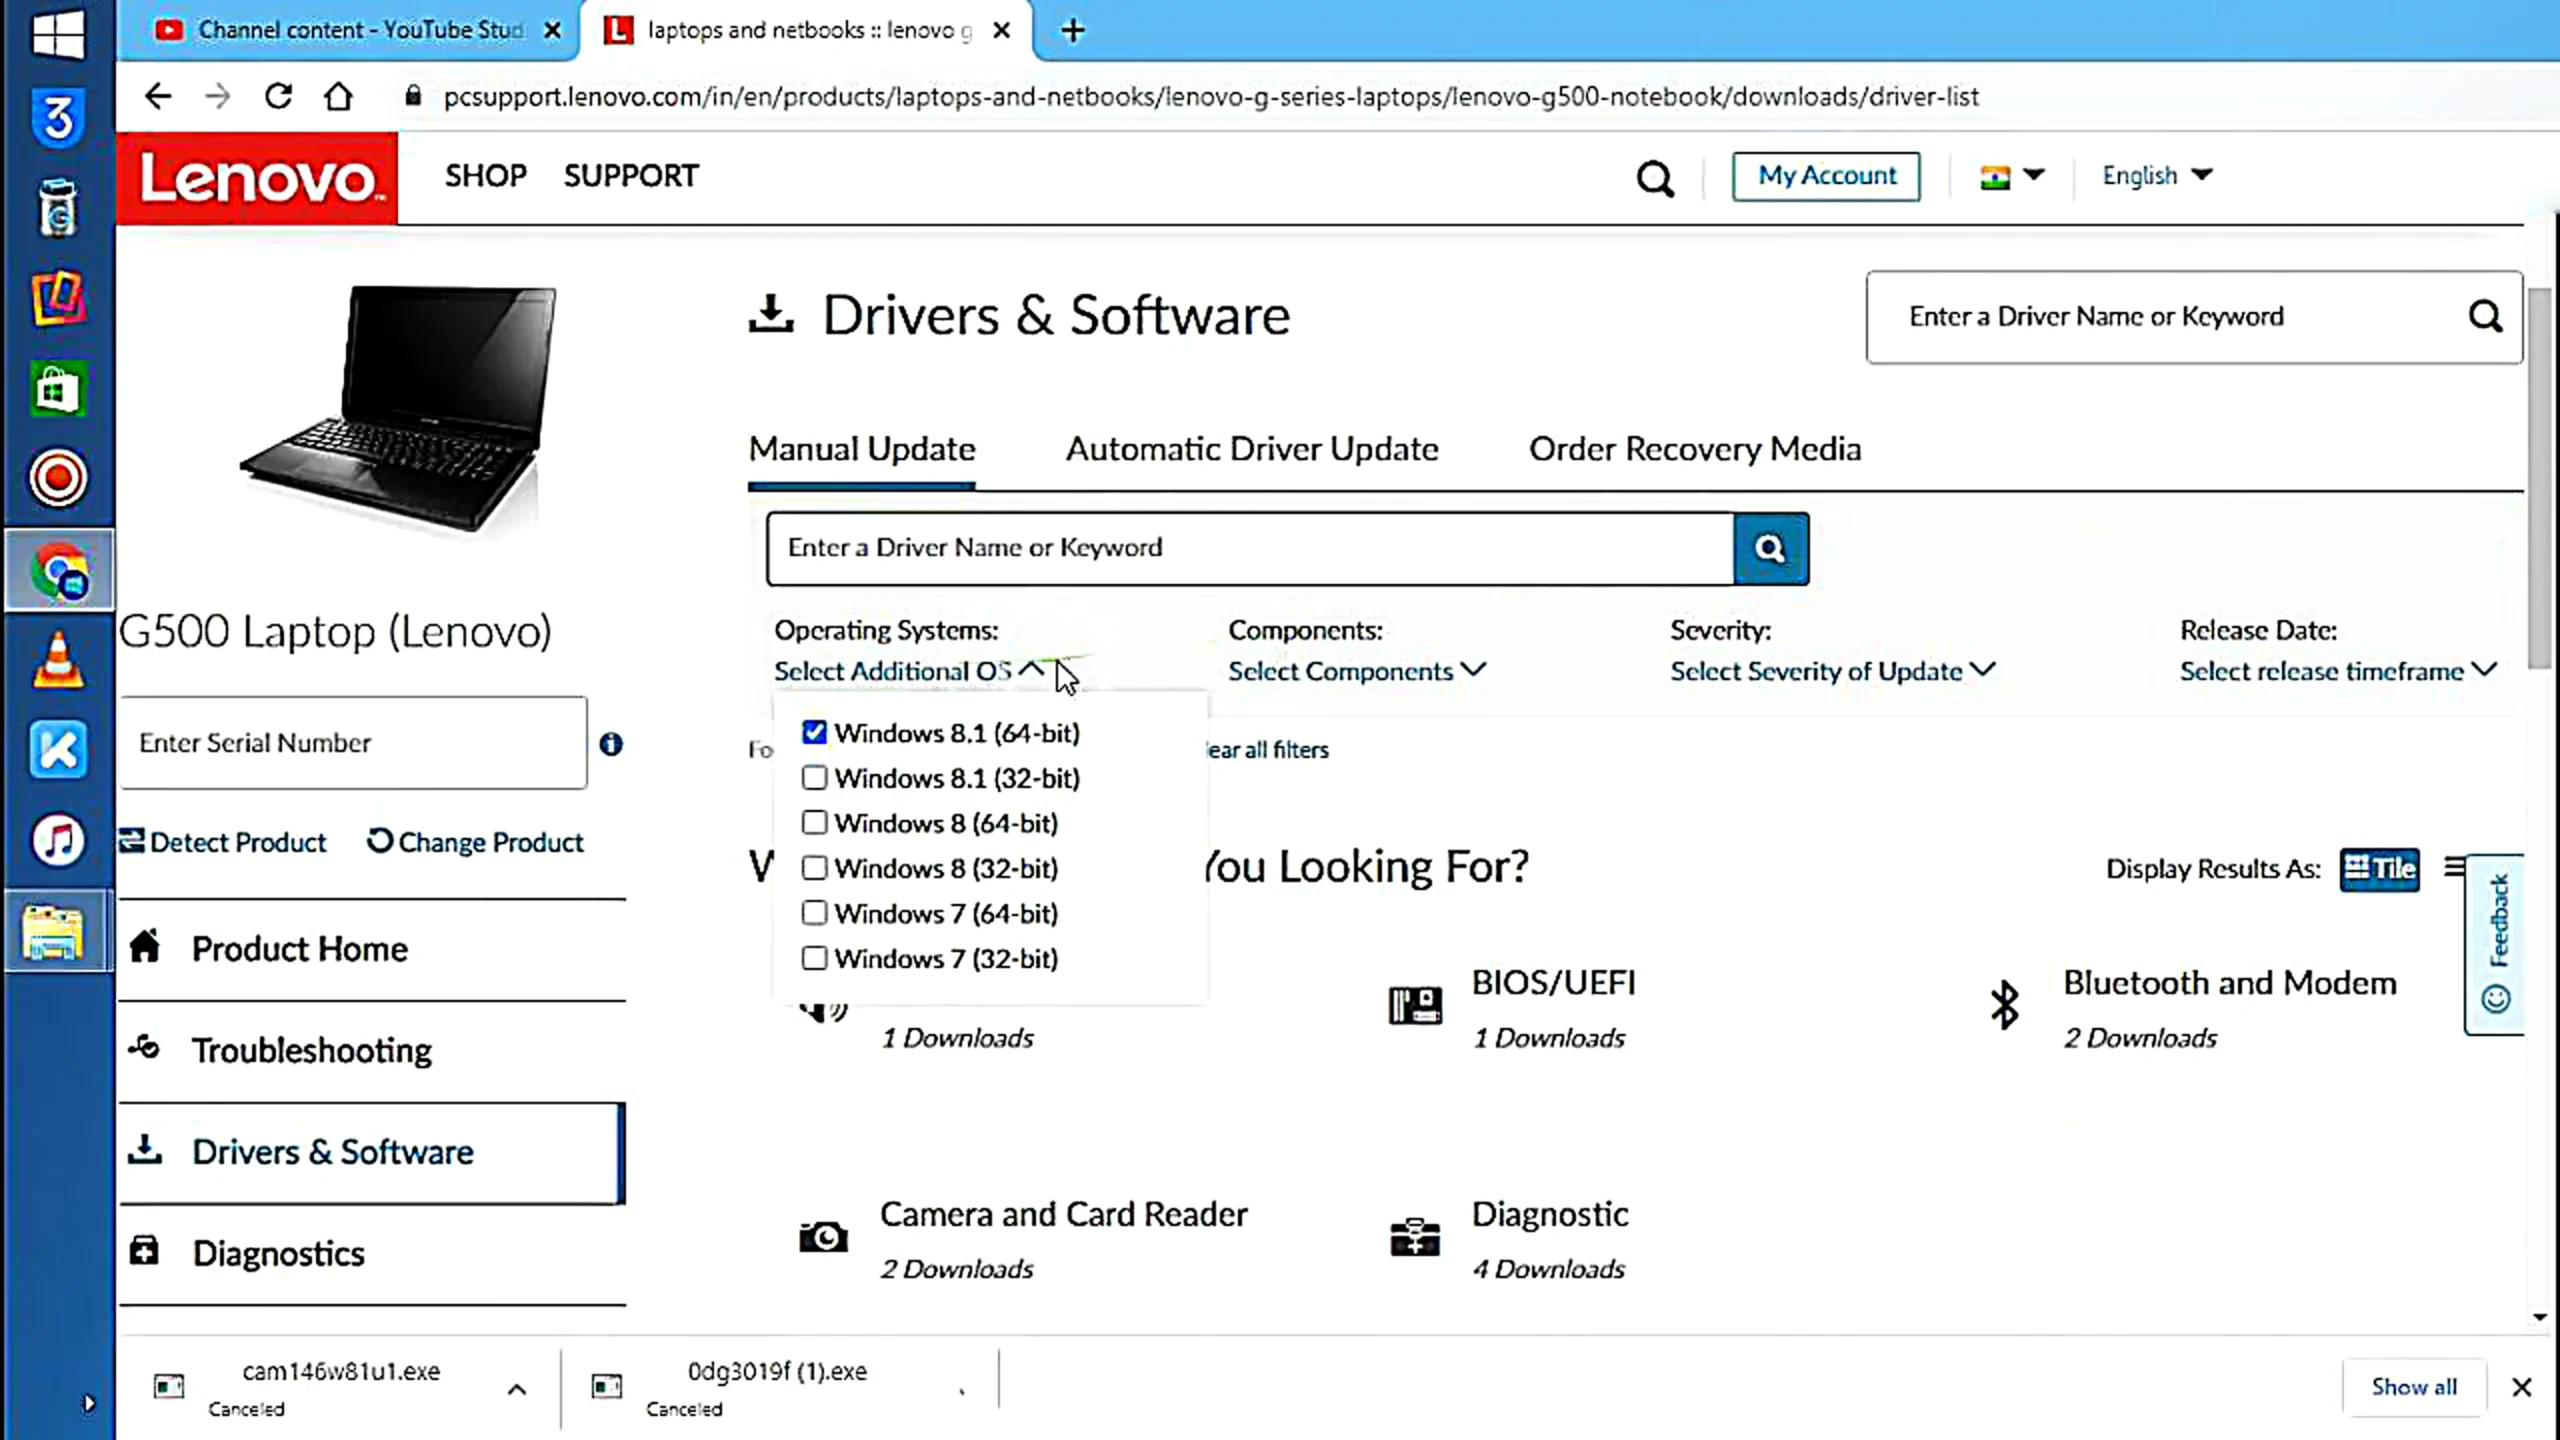Switch results display to Tile view
Image resolution: width=2560 pixels, height=1440 pixels.
(x=2379, y=868)
